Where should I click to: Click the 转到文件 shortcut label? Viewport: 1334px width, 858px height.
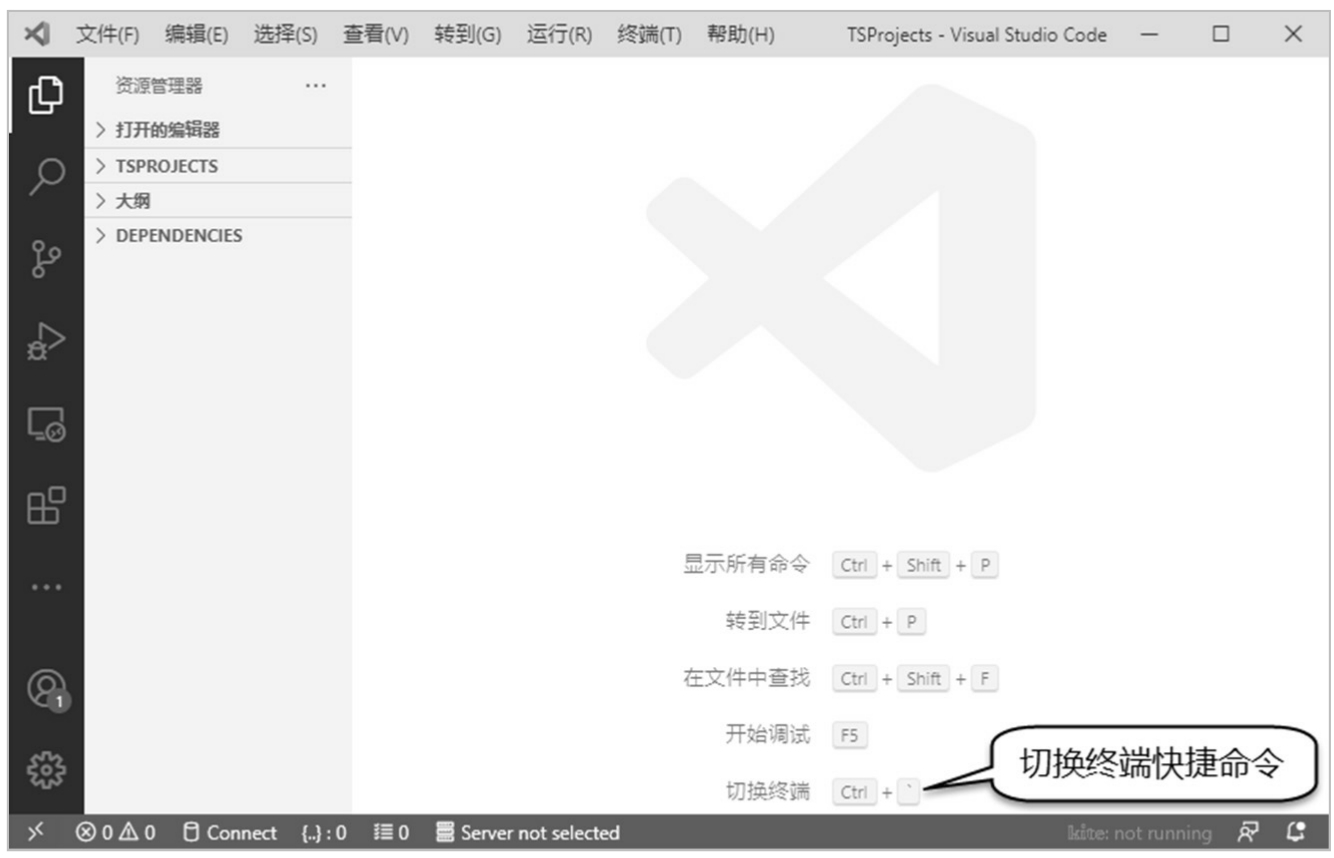768,621
